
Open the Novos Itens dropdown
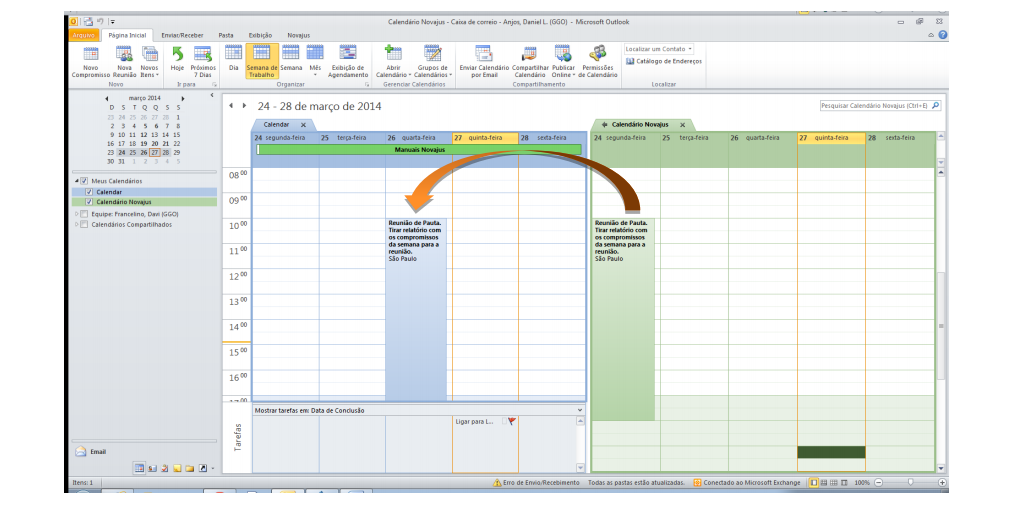149,62
